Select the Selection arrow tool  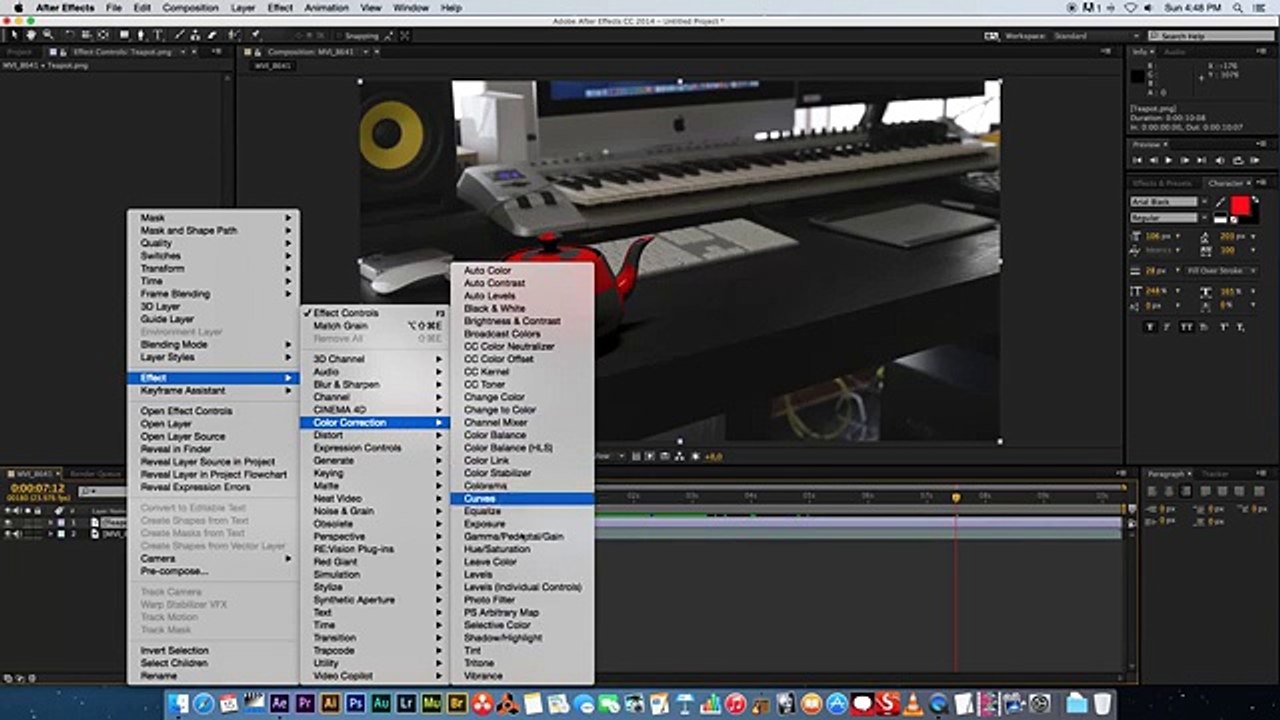(x=14, y=35)
